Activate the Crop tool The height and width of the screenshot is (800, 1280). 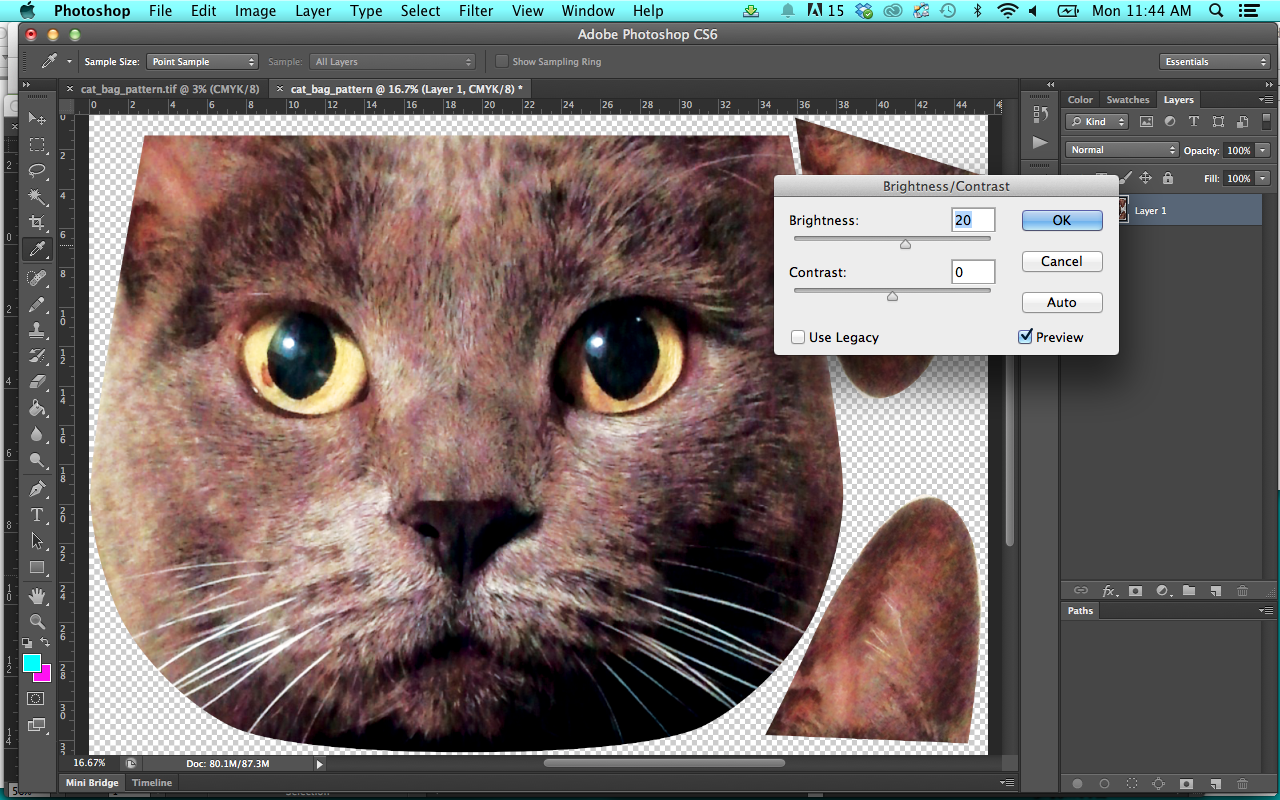(x=36, y=223)
